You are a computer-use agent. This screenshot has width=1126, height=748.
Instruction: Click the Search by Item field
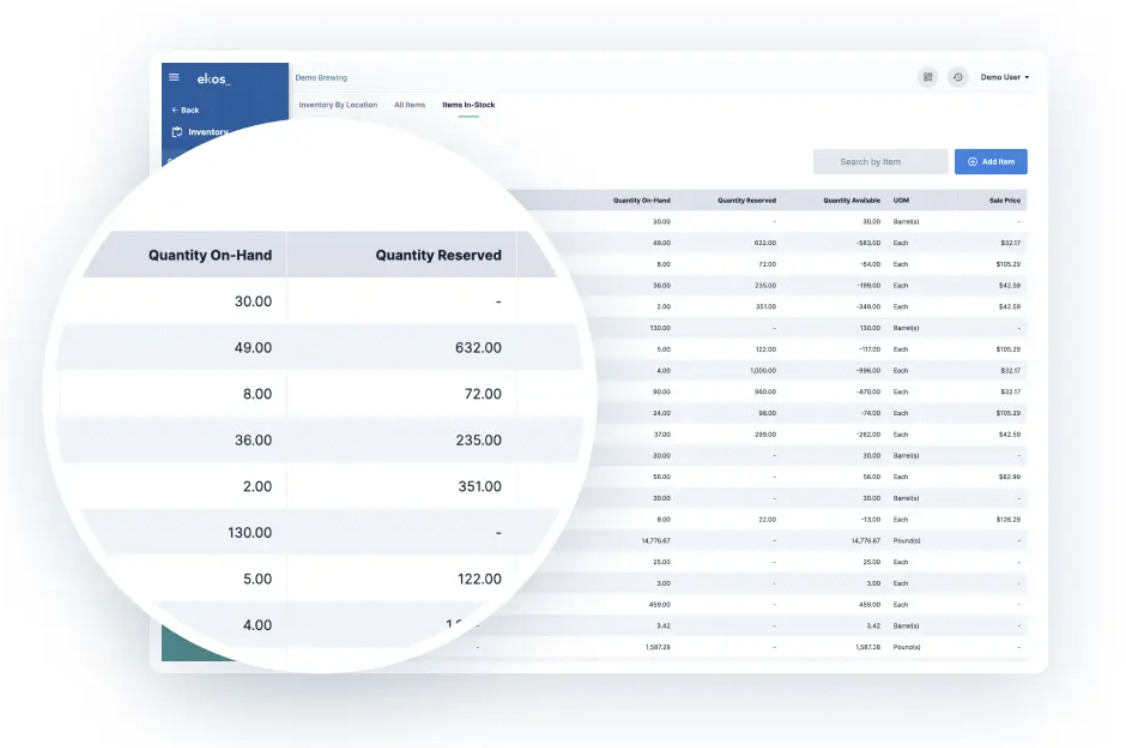pyautogui.click(x=880, y=161)
